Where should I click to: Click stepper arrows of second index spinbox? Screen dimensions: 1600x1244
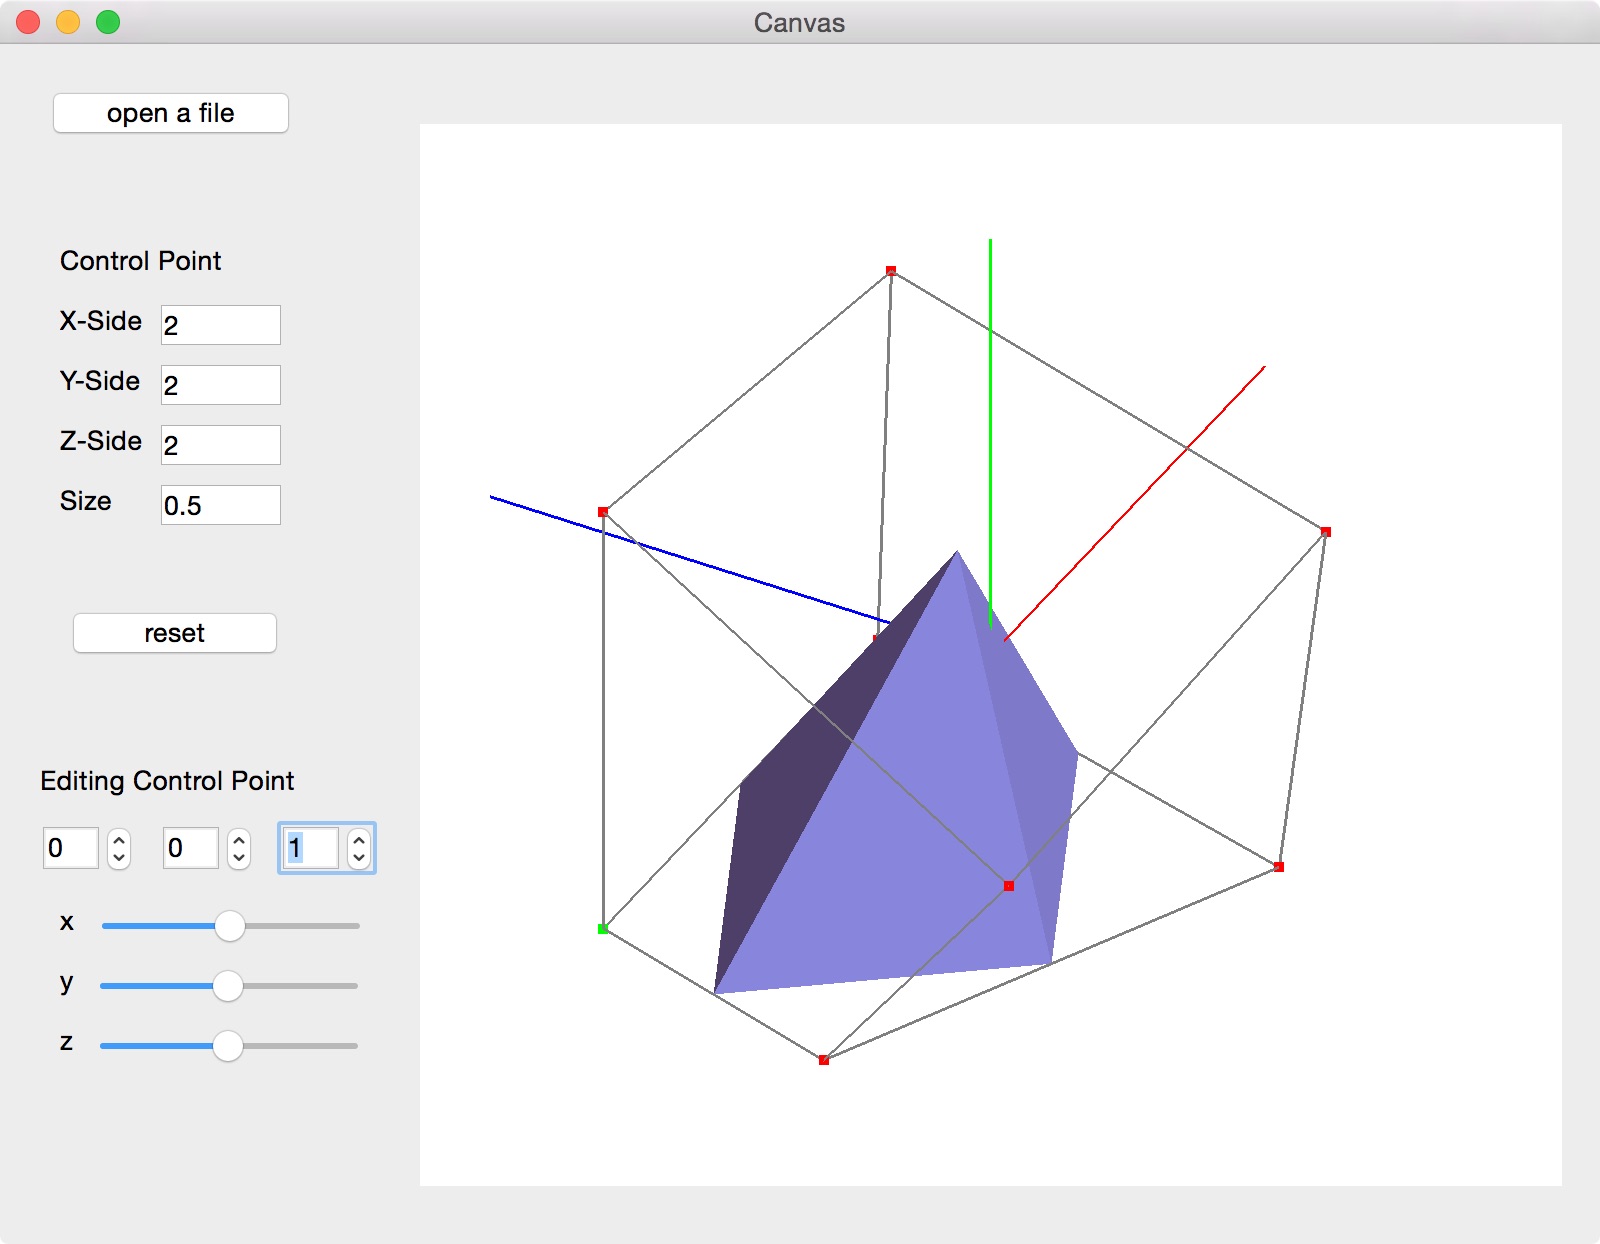pos(239,849)
